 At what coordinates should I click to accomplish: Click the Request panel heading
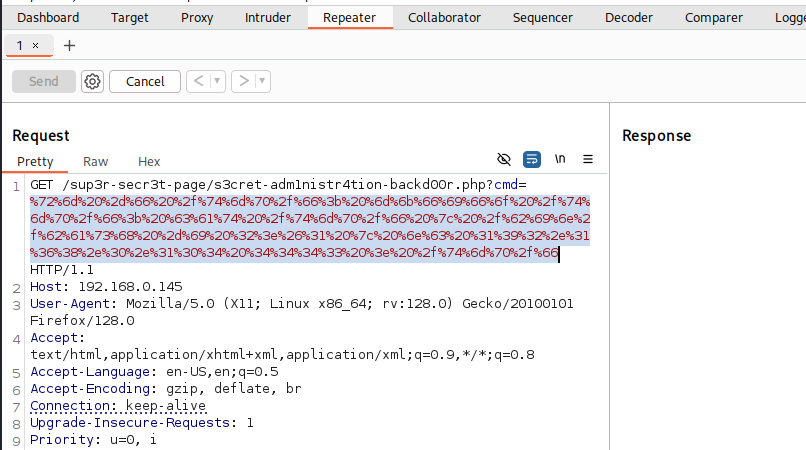click(x=41, y=136)
